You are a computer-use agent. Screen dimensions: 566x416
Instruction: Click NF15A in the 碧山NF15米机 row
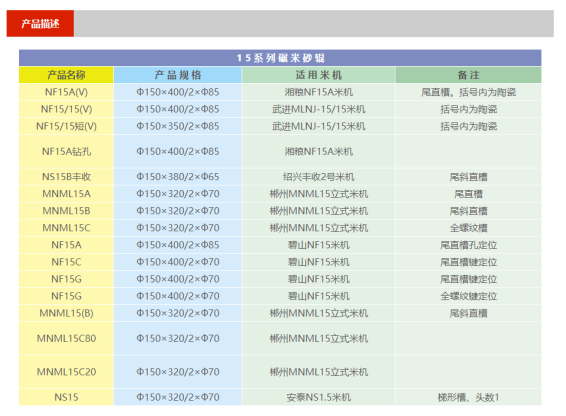66,244
